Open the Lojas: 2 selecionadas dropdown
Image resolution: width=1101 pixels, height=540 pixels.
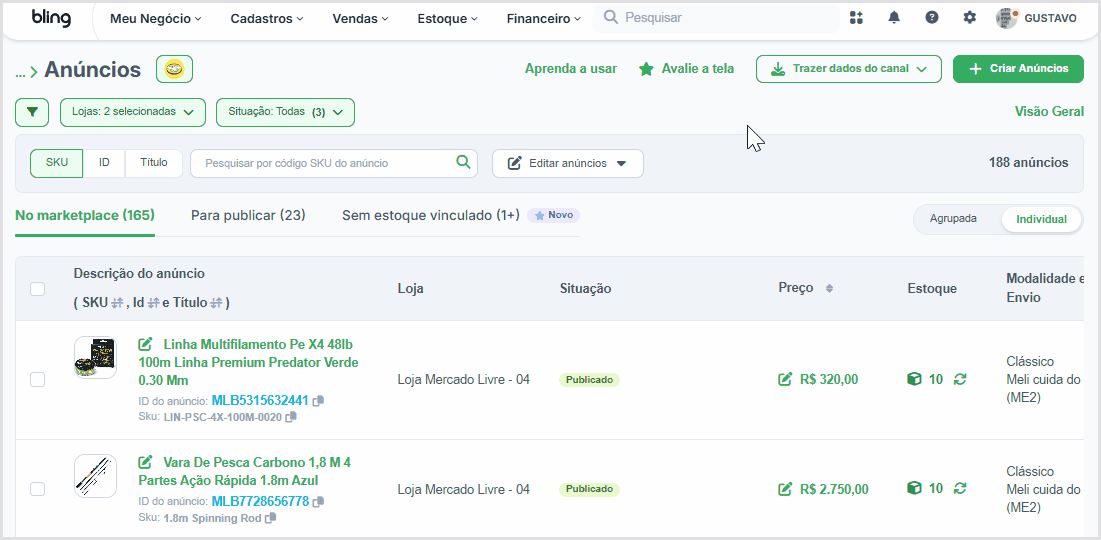tap(133, 112)
